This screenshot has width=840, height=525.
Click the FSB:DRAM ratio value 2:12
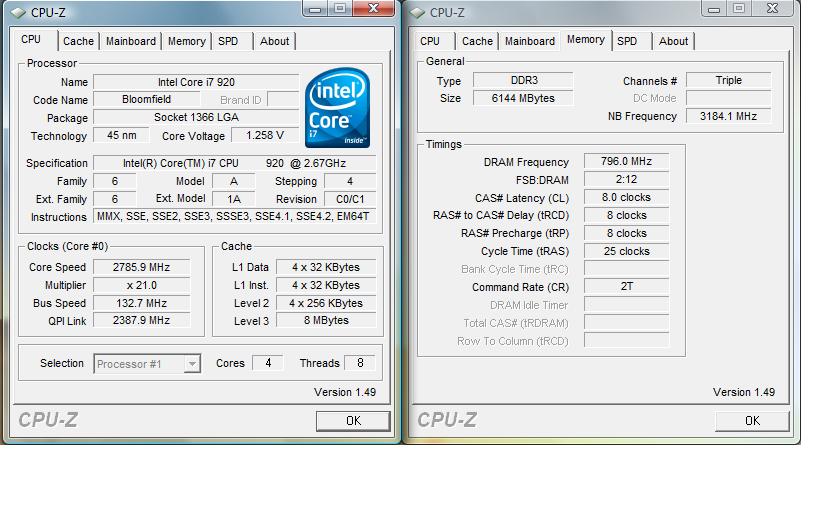[626, 179]
